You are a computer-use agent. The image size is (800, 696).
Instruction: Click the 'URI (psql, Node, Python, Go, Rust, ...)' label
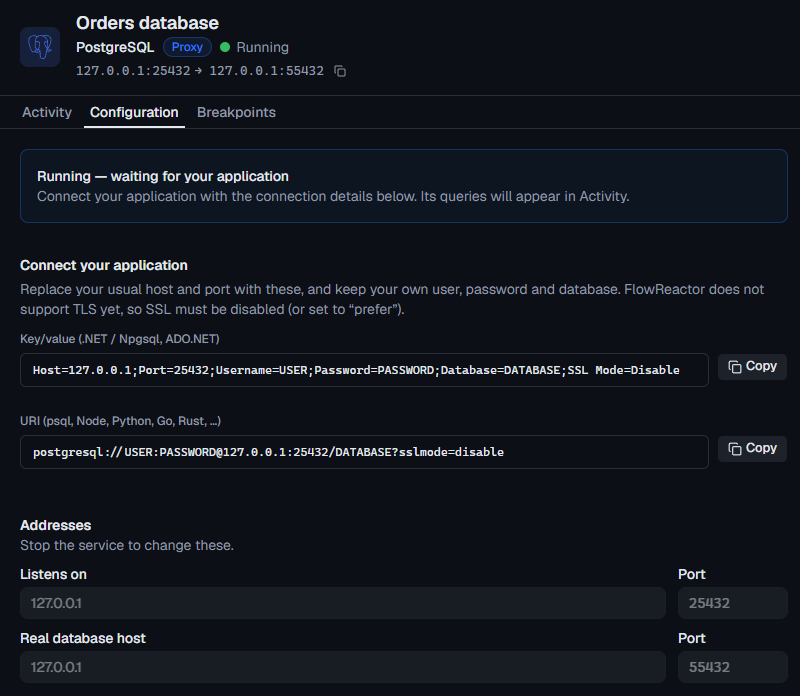click(x=120, y=421)
